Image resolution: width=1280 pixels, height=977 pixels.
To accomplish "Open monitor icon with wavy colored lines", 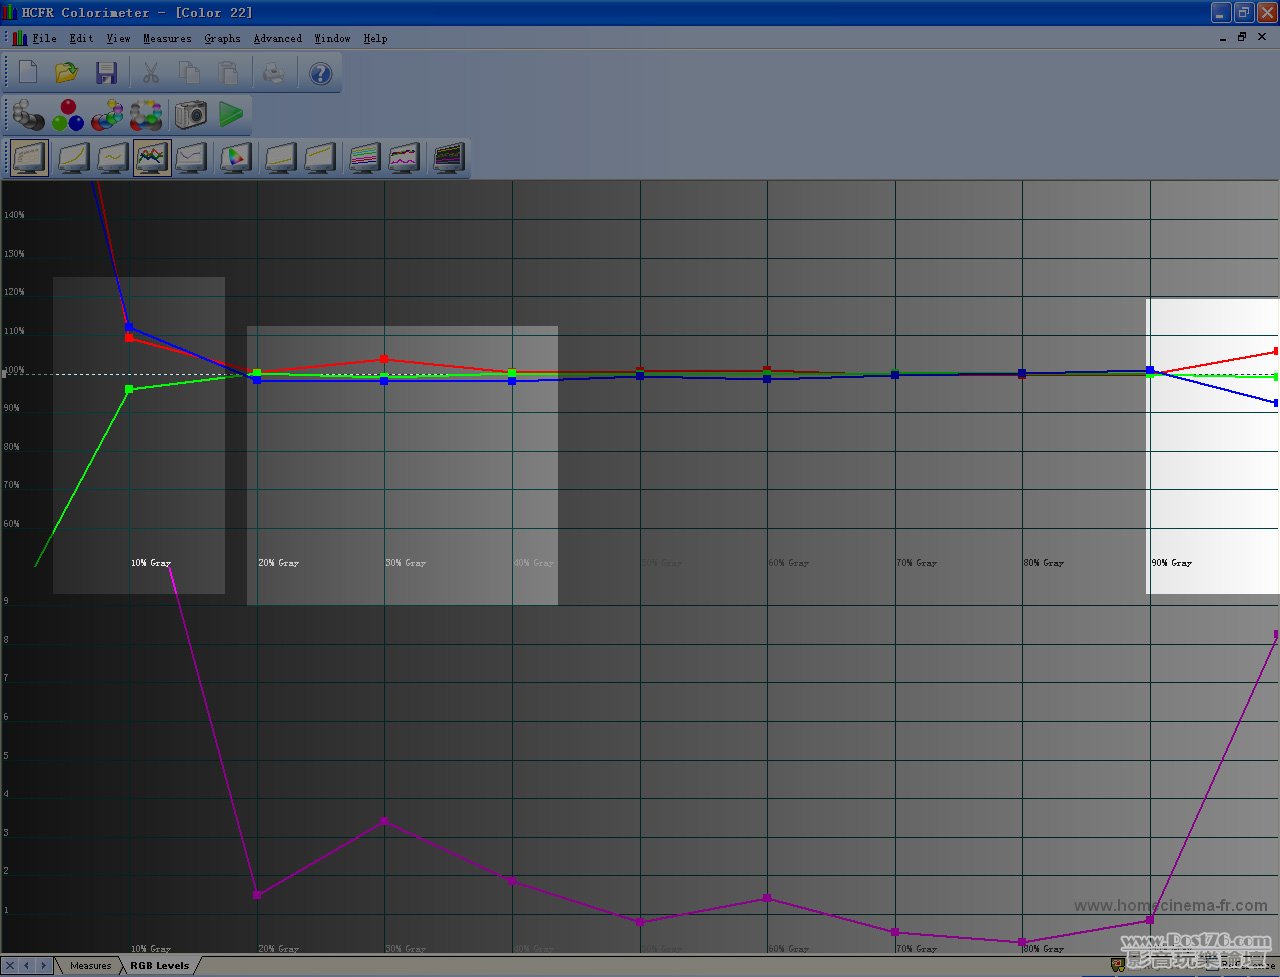I will click(403, 158).
